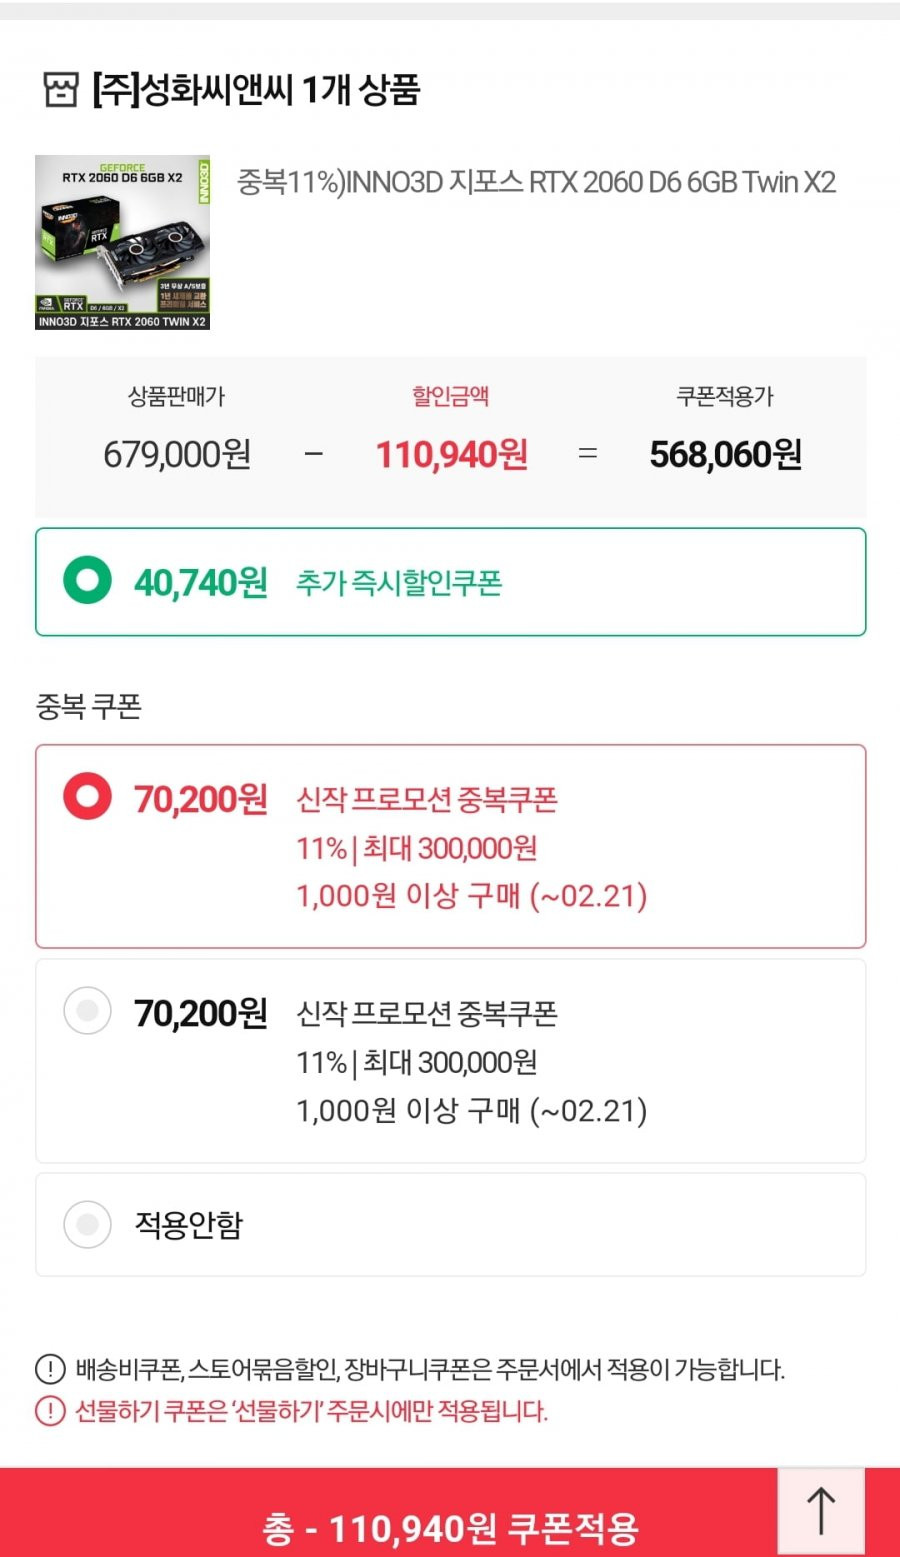Apply coupons with the 총 -110,940원 쿠폰적용 button
Screen dimensions: 900x1557
point(450,1512)
